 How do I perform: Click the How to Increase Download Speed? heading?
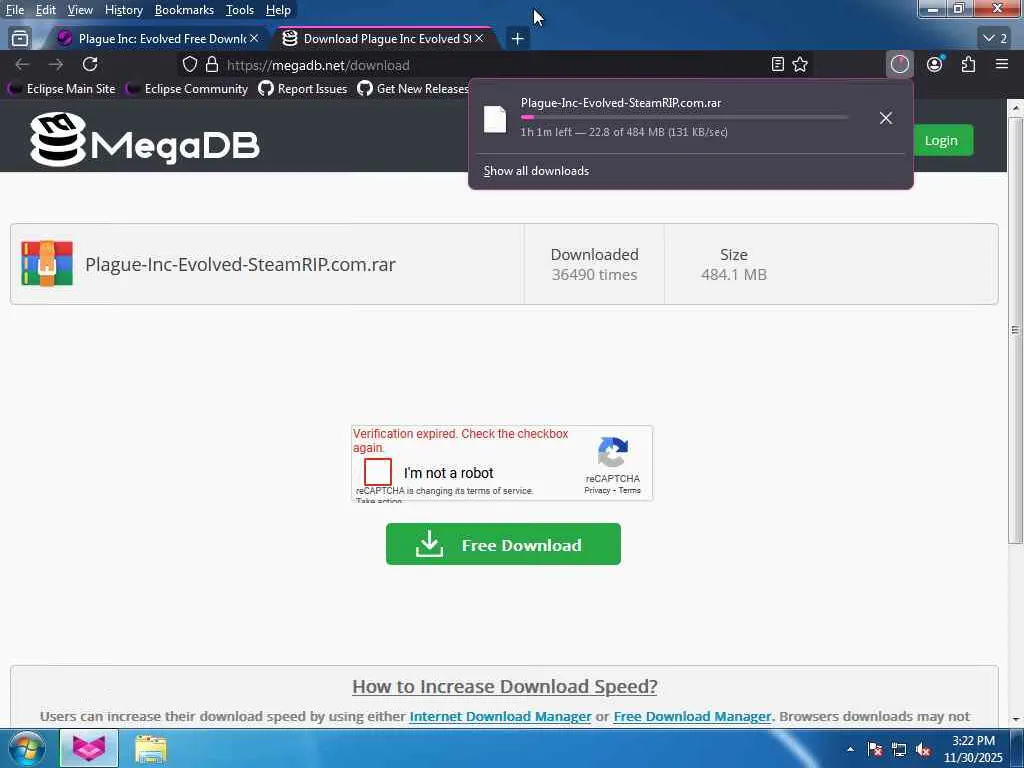pos(504,686)
